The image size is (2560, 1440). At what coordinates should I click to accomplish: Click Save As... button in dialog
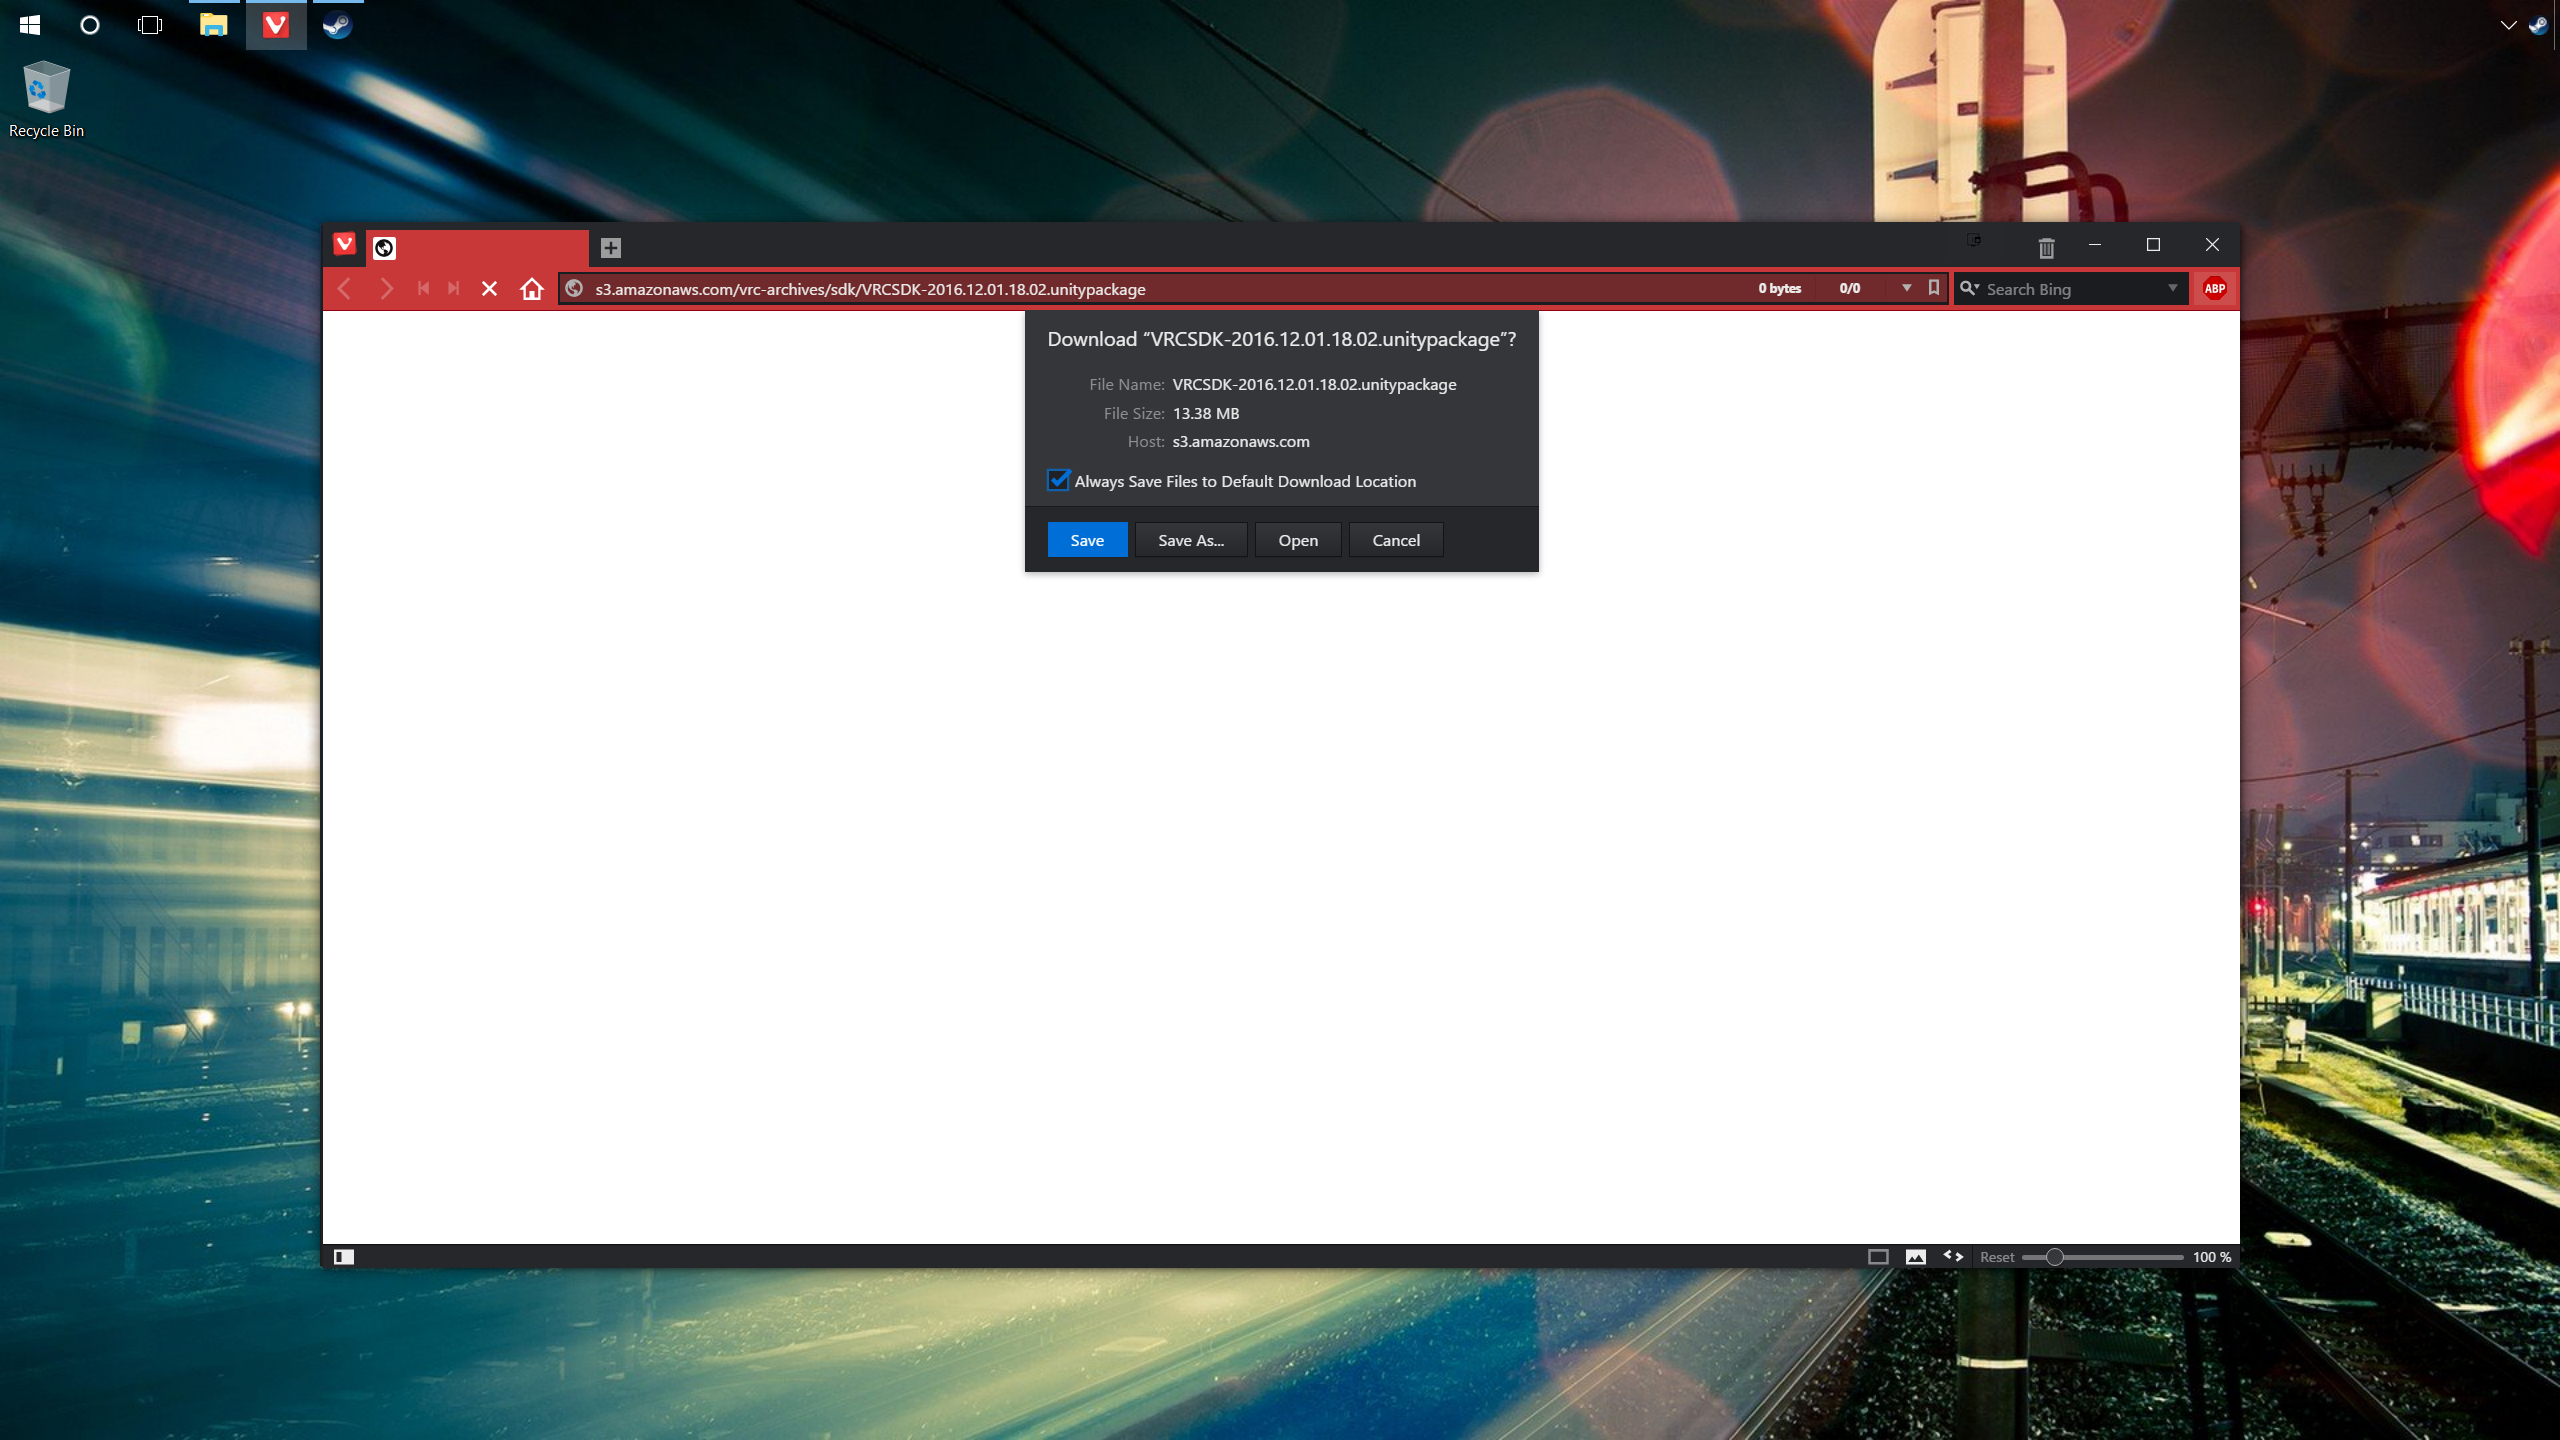pos(1190,540)
